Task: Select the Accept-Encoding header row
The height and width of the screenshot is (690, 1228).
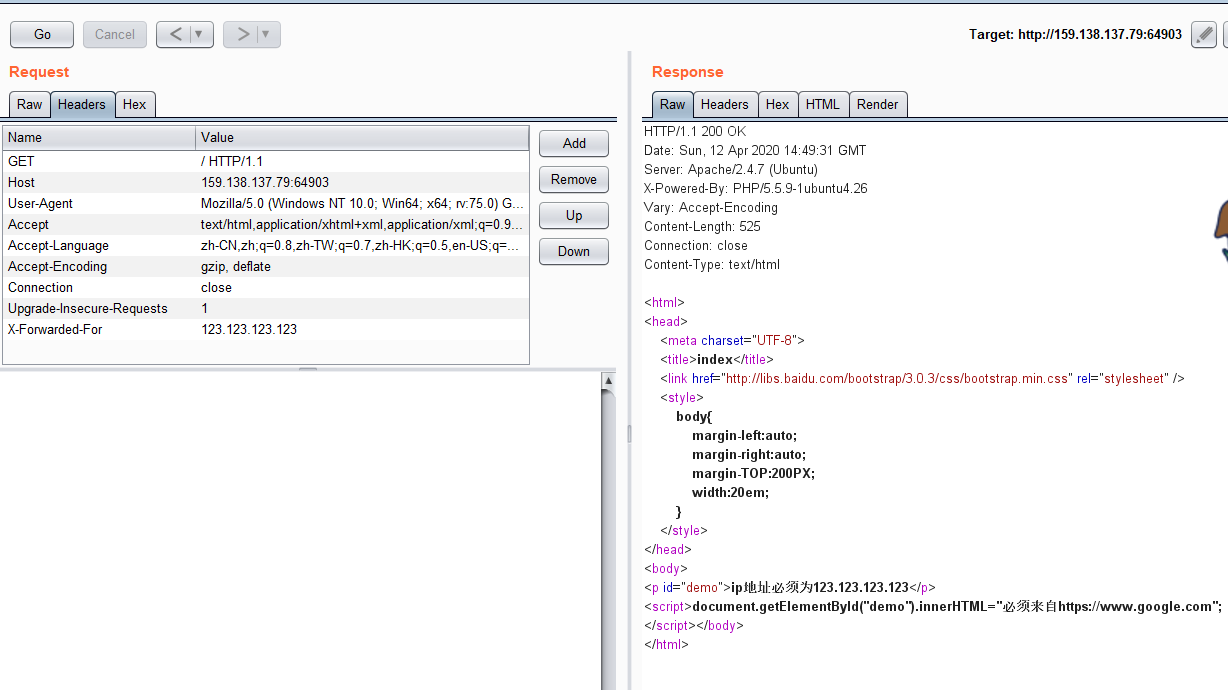Action: pos(266,266)
